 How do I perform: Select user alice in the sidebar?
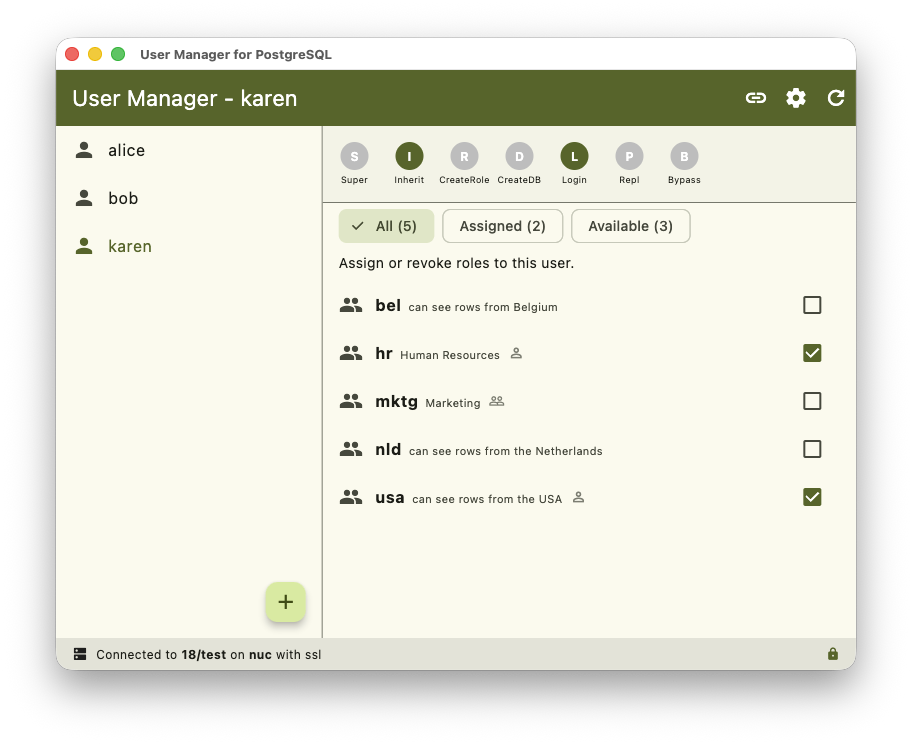(189, 150)
